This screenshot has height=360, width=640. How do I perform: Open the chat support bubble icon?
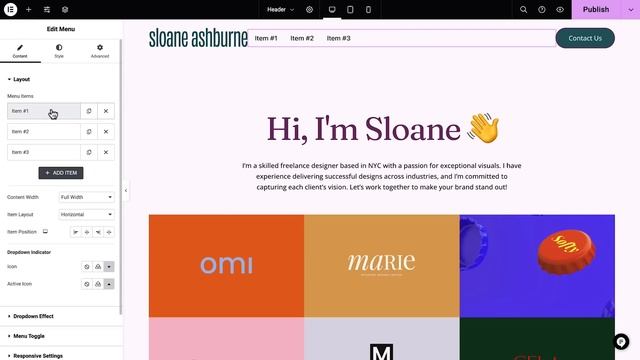tap(621, 342)
